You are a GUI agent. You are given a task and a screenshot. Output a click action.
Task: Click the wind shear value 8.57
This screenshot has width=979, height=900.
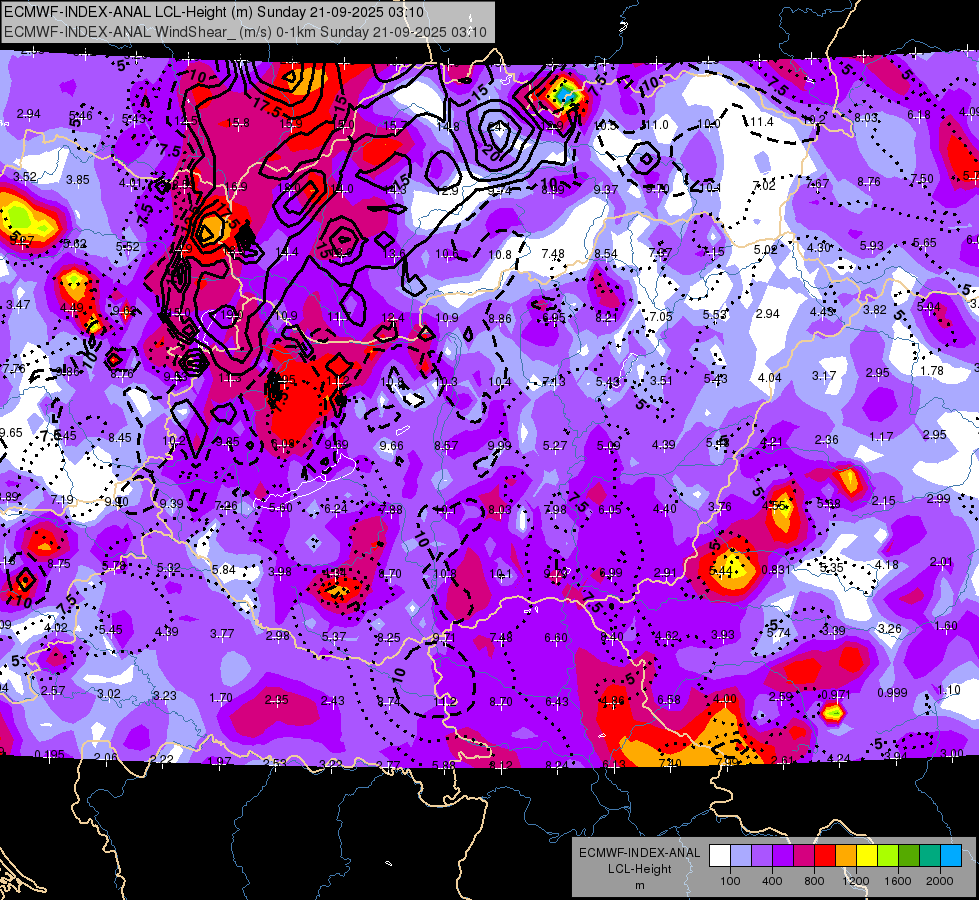446,445
